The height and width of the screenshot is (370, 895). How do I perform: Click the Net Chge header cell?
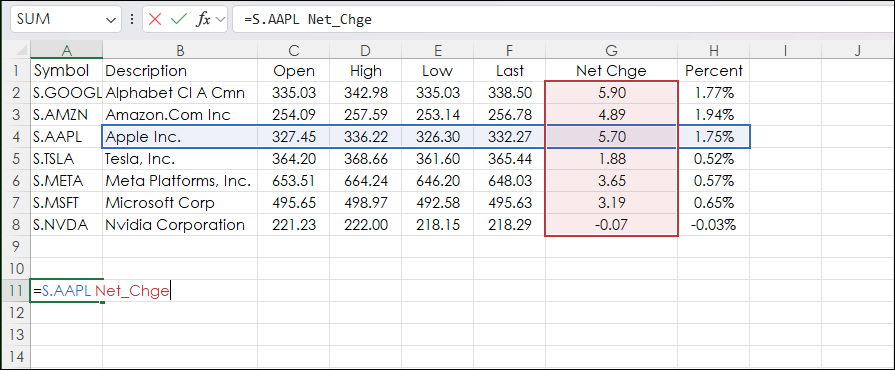tap(611, 71)
